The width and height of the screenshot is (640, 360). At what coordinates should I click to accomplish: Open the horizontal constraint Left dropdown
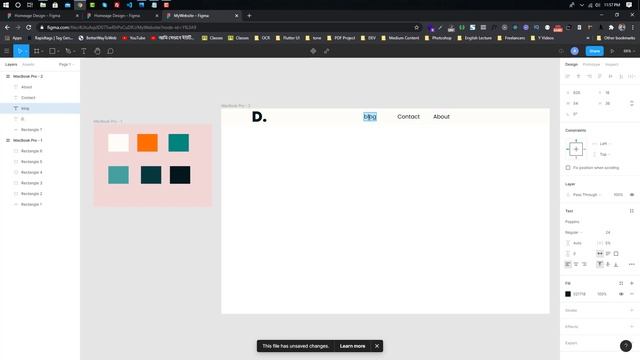pos(605,144)
